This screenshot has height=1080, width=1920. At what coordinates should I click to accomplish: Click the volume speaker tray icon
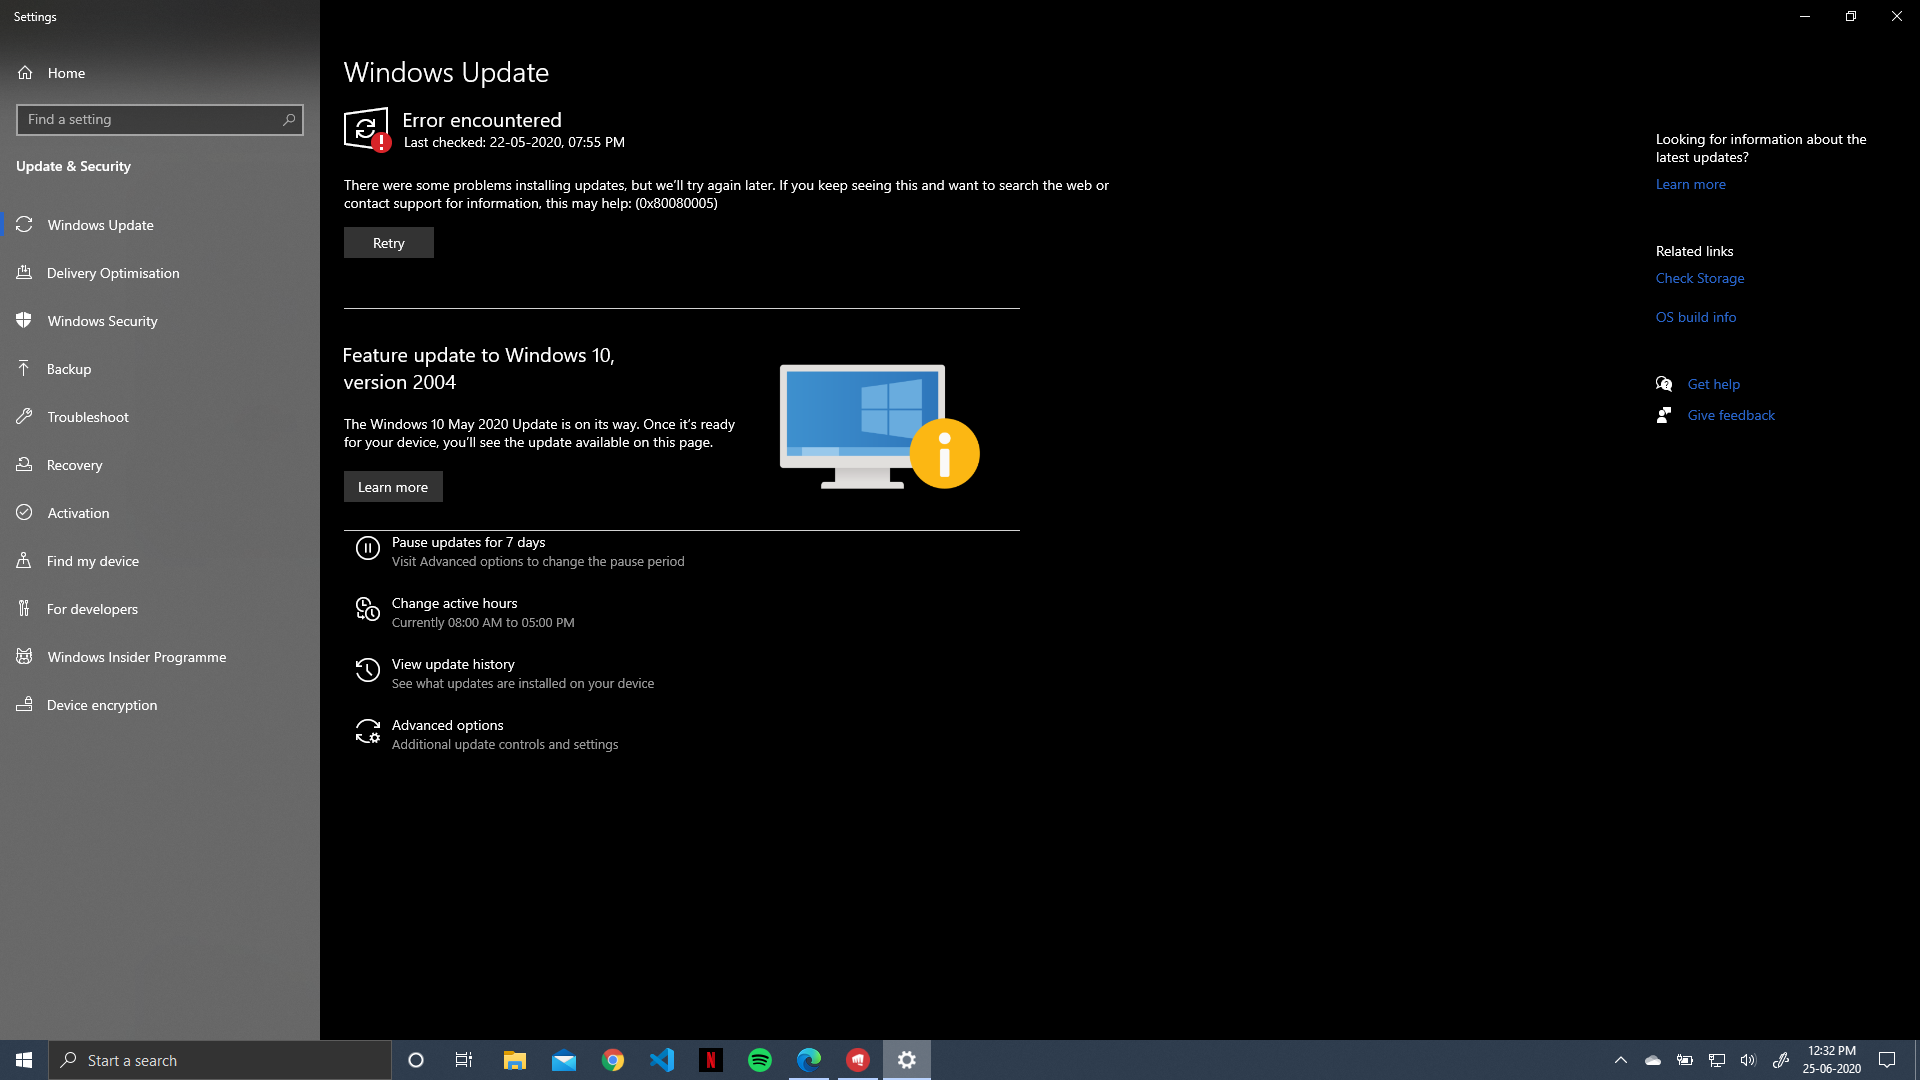point(1748,1060)
